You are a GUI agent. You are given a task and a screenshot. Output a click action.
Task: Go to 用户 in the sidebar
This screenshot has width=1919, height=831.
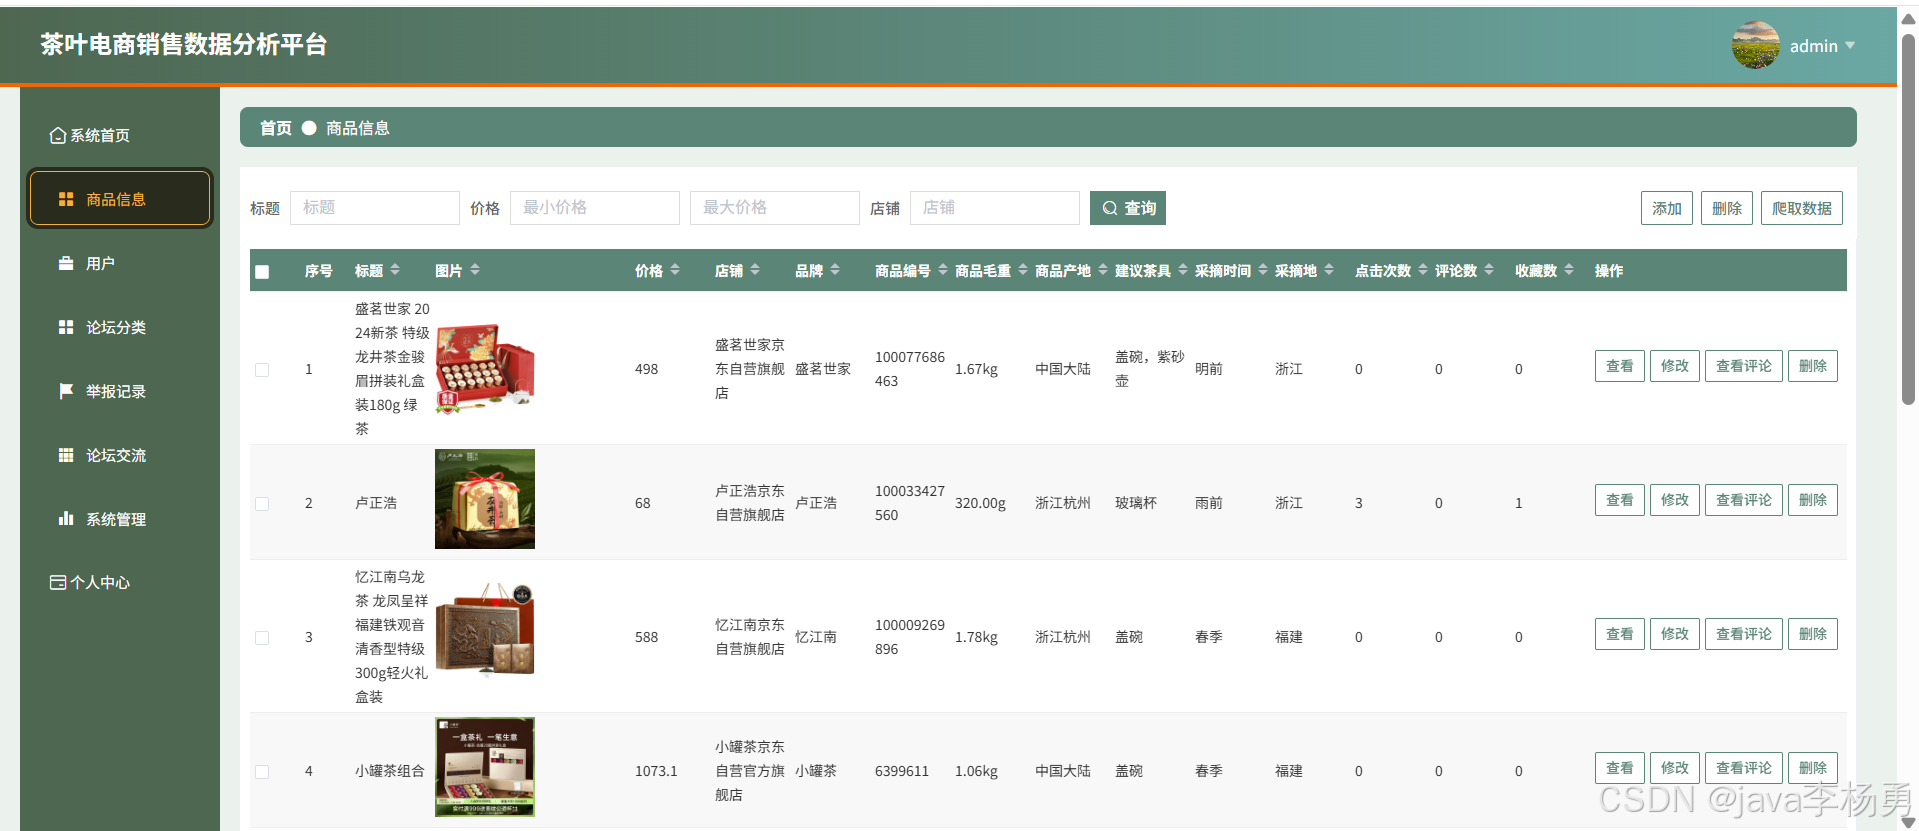[x=120, y=263]
